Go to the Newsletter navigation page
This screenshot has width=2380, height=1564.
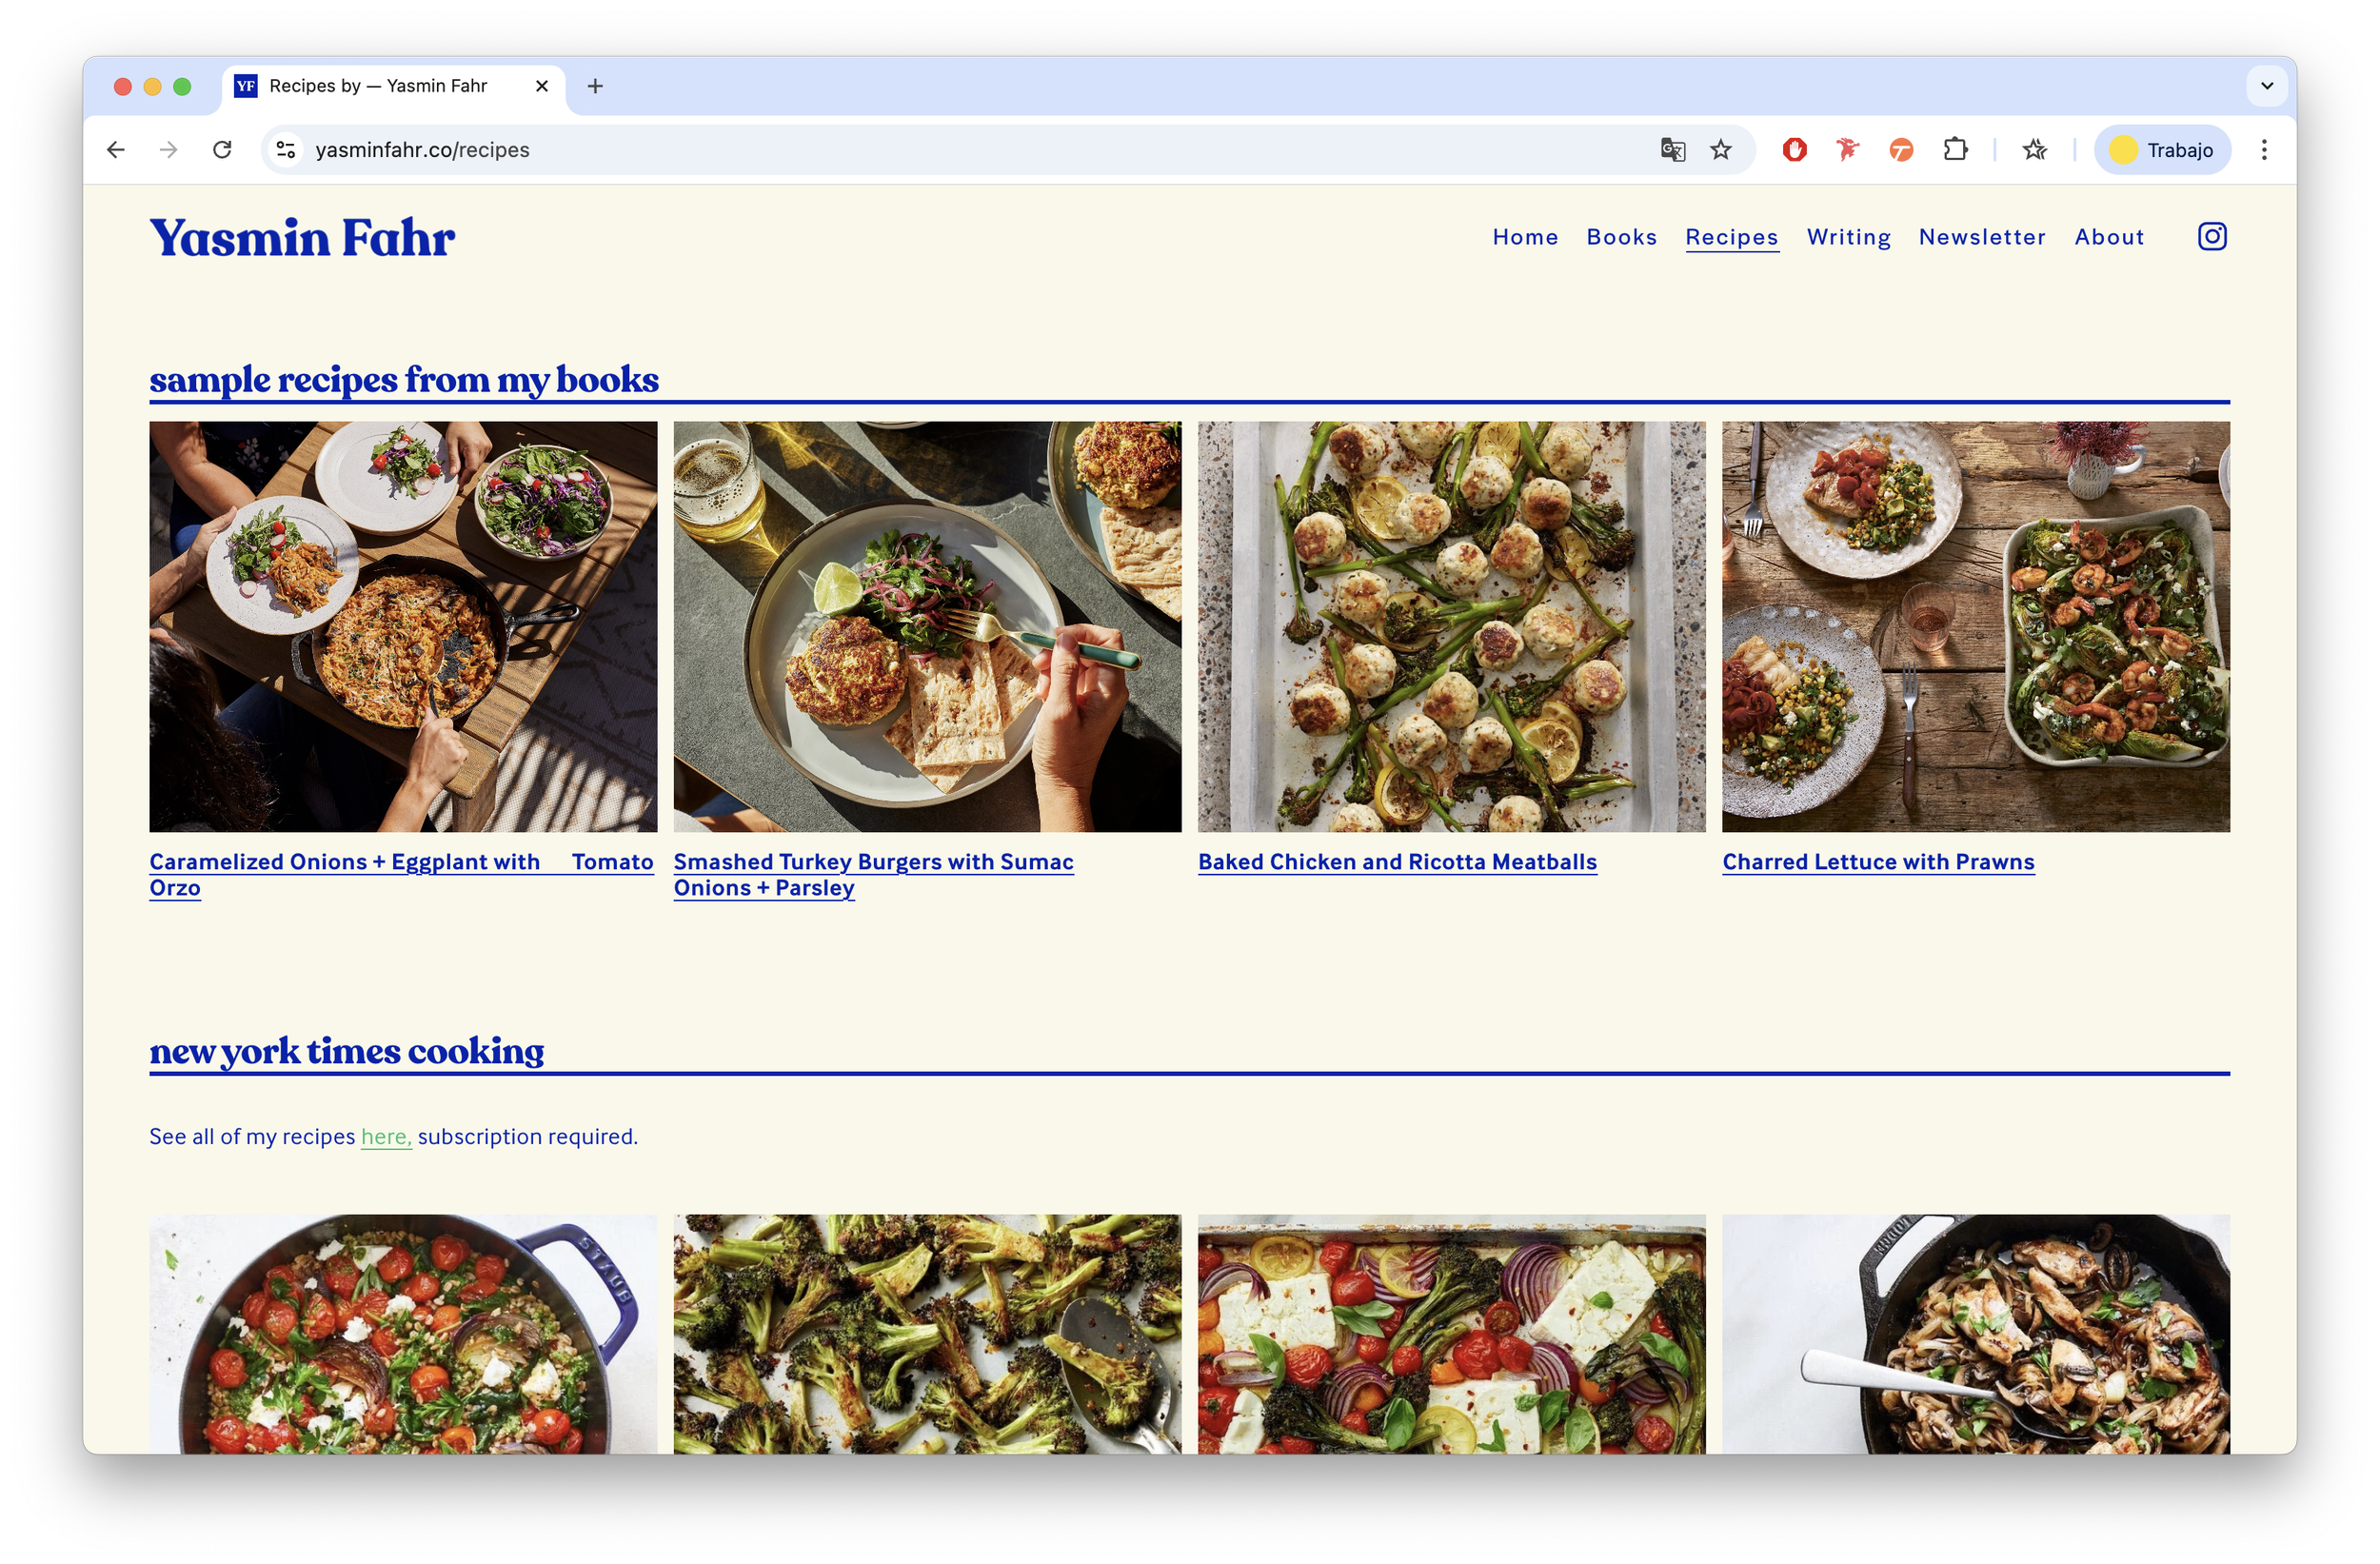click(1981, 237)
